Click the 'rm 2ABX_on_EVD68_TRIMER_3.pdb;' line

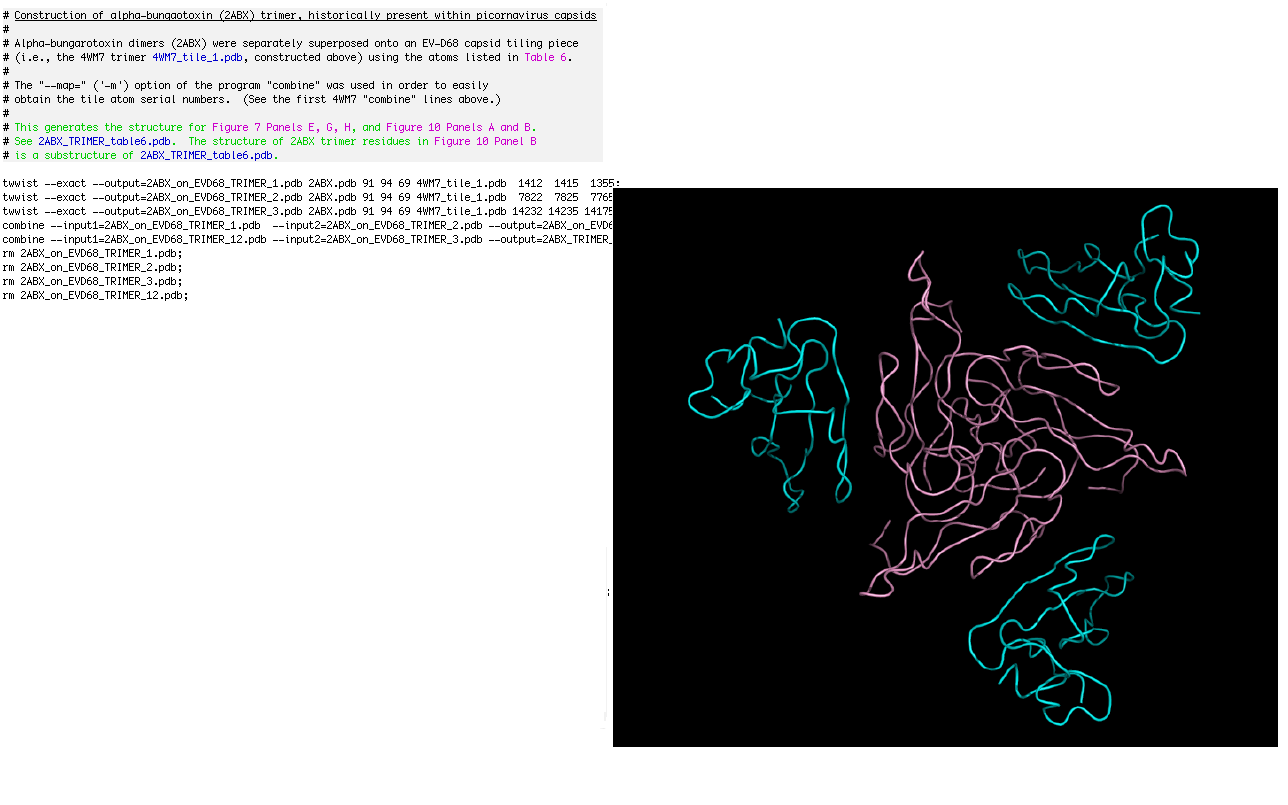pyautogui.click(x=92, y=281)
